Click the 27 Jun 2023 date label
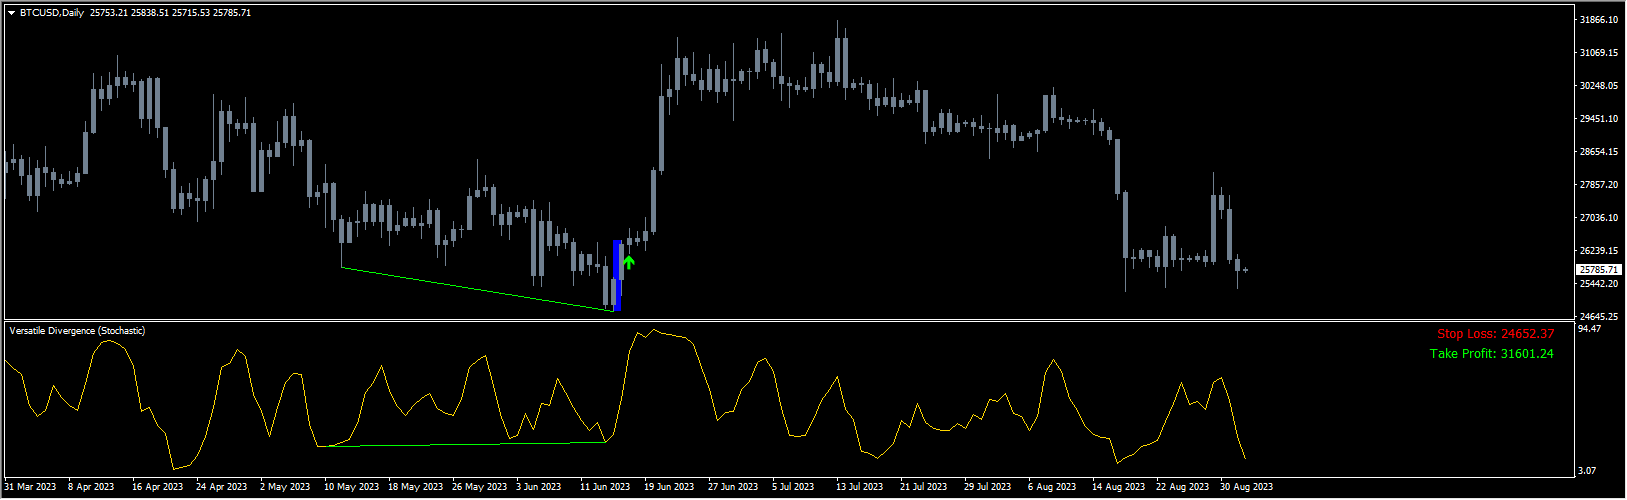Image resolution: width=1627 pixels, height=500 pixels. click(732, 488)
